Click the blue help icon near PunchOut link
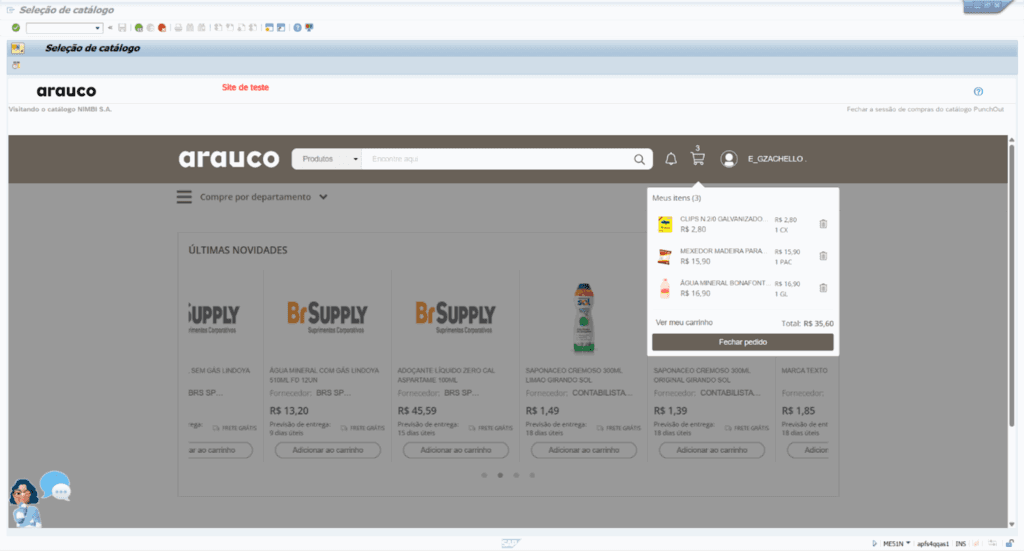Screen dimensions: 1024x551 pyautogui.click(x=978, y=91)
